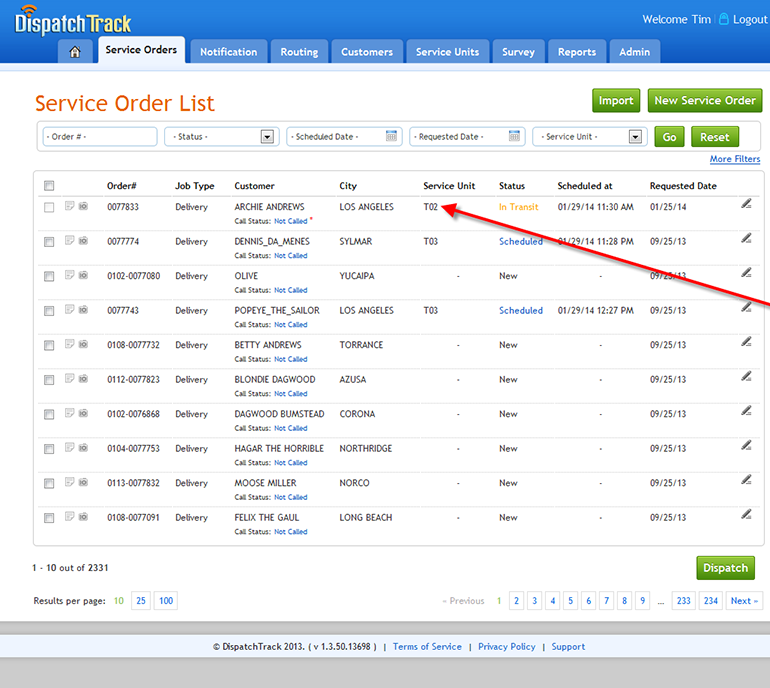Go to the Home tab icon
The width and height of the screenshot is (770, 688).
pyautogui.click(x=75, y=52)
